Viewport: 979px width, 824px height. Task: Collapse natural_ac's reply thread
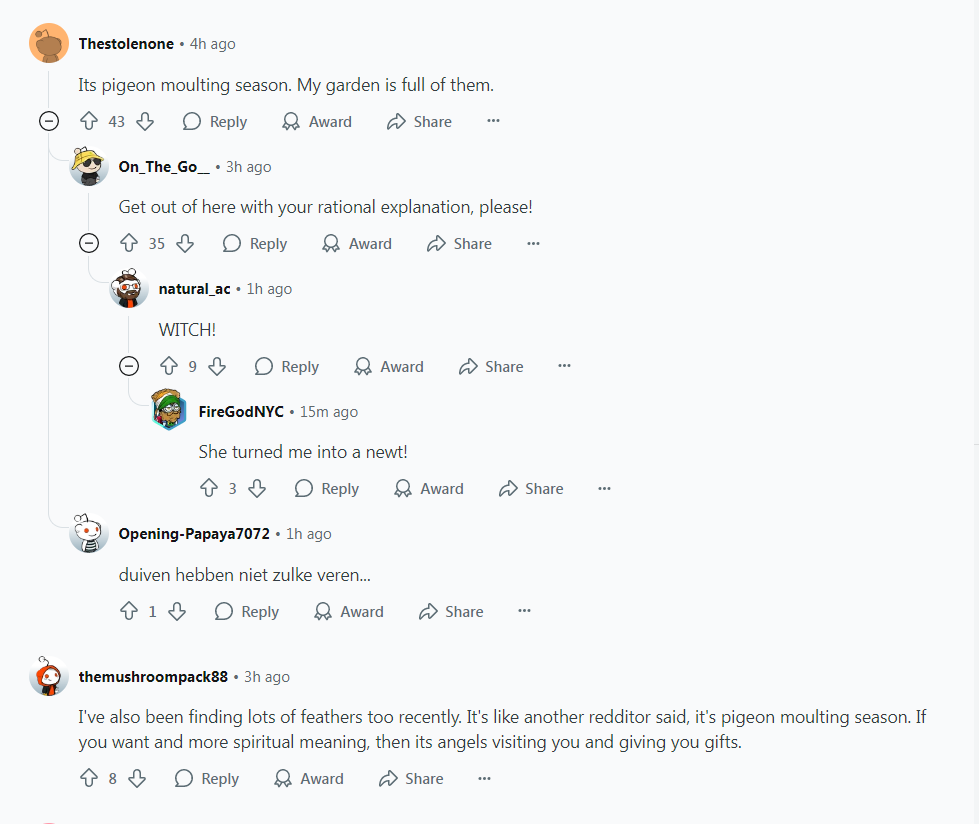[x=129, y=367]
